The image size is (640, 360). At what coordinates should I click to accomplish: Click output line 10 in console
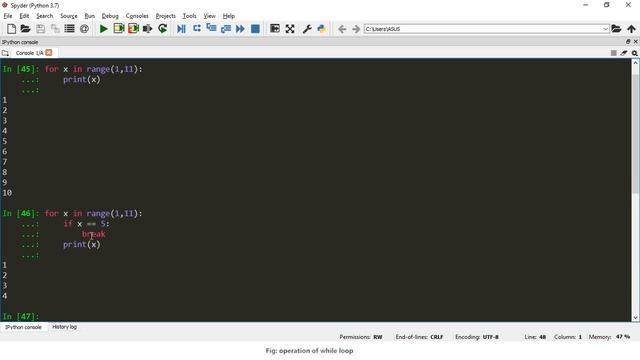point(7,193)
